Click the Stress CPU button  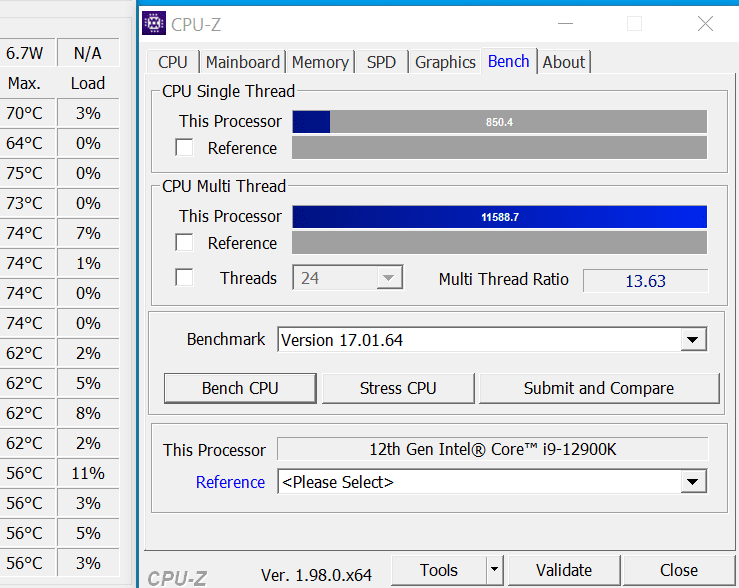(398, 388)
